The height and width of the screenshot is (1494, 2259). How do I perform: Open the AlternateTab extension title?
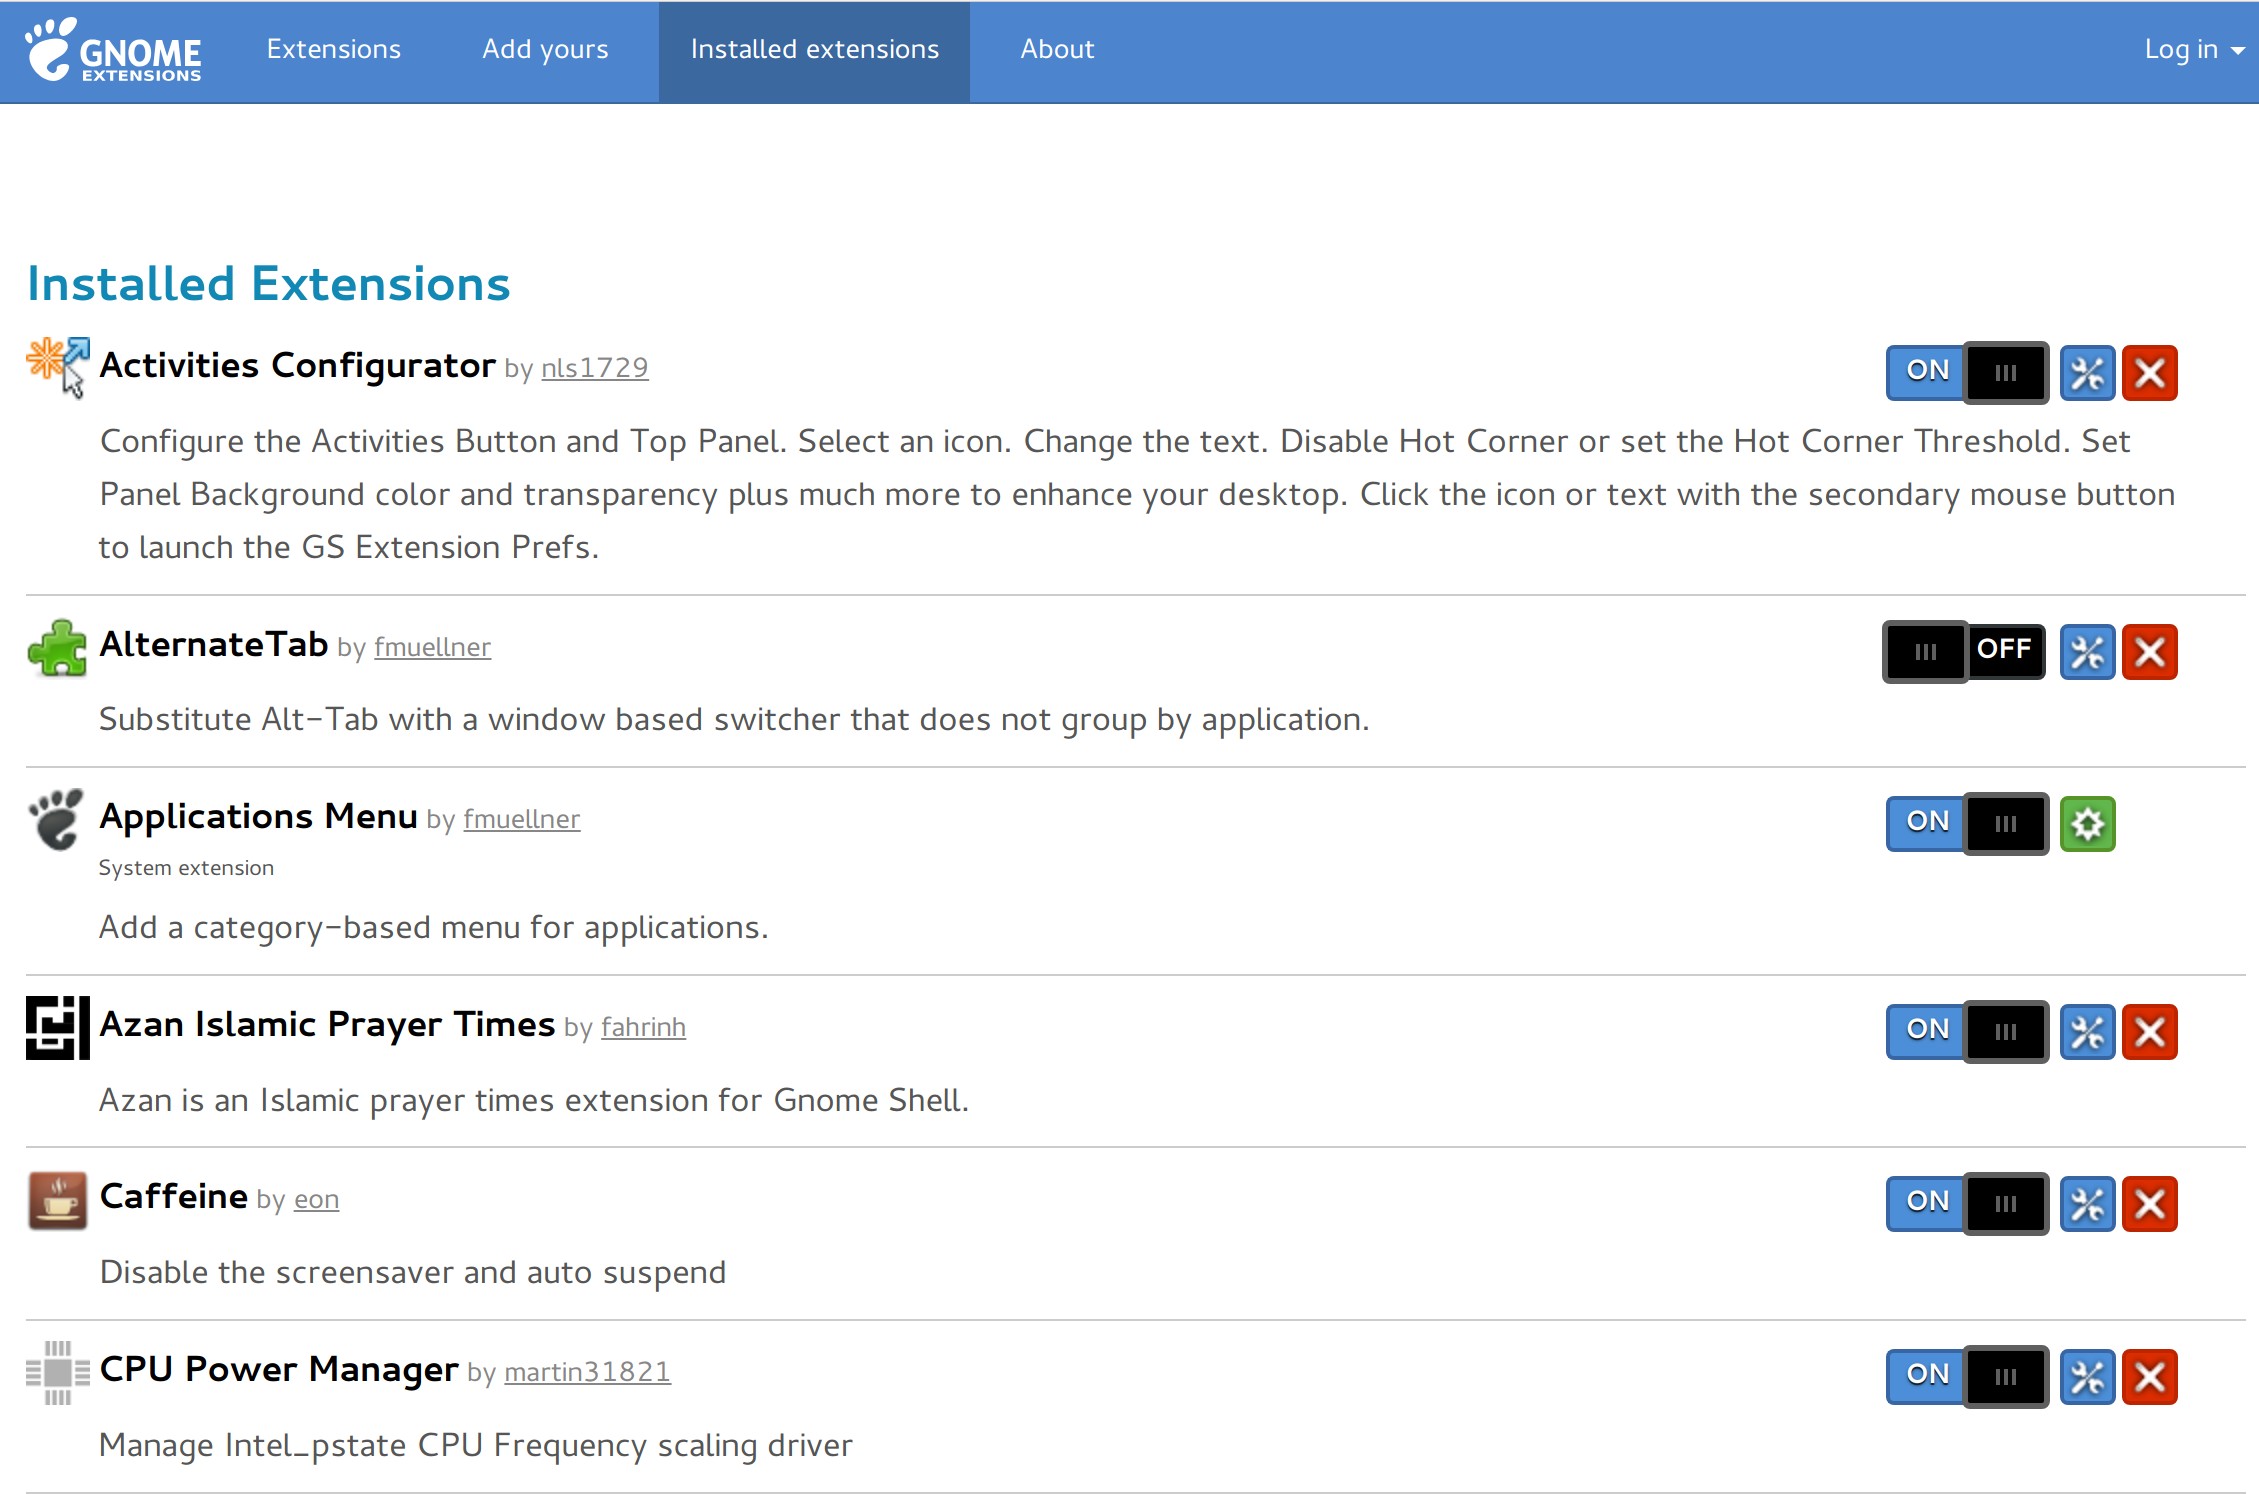point(213,644)
